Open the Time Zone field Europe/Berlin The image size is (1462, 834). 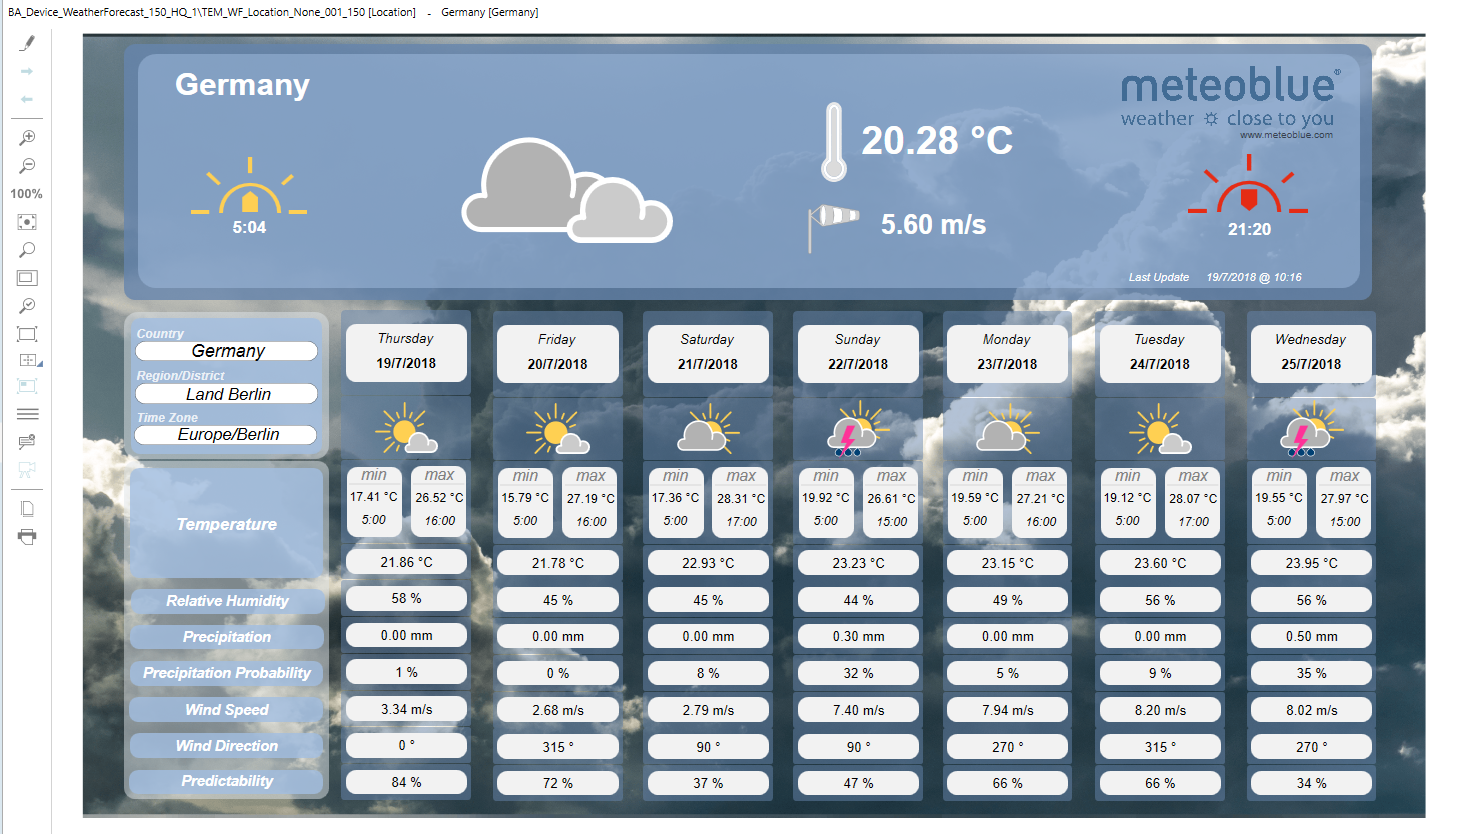[x=226, y=434]
